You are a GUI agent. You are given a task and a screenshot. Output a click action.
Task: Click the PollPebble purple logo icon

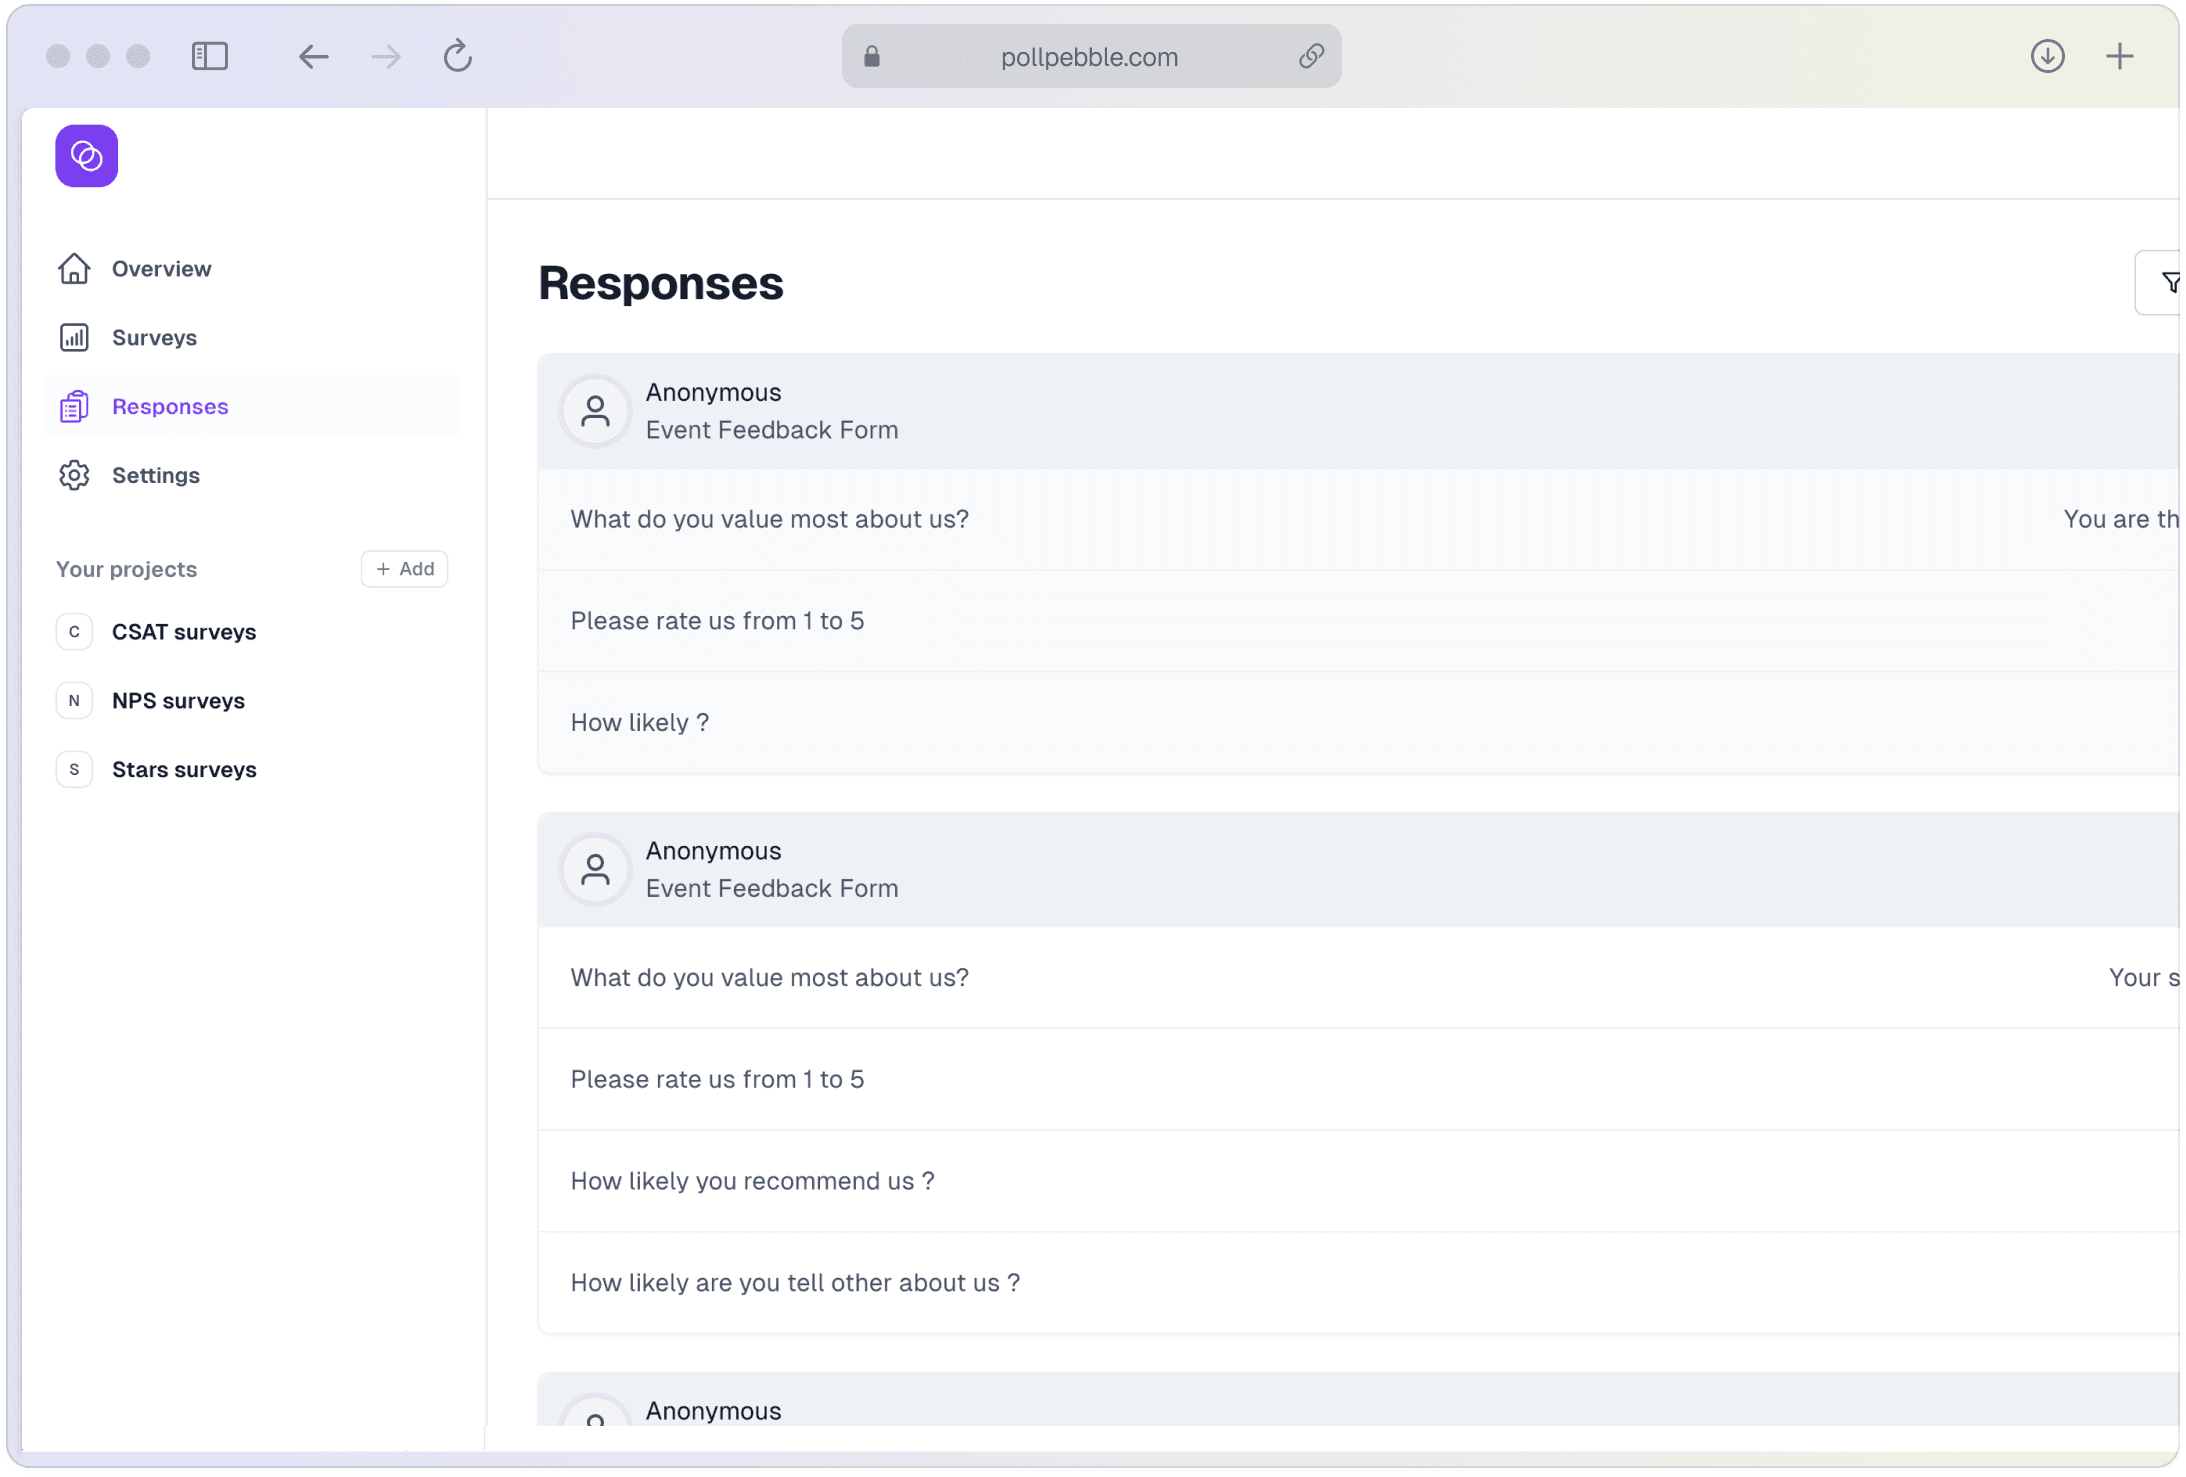coord(87,156)
